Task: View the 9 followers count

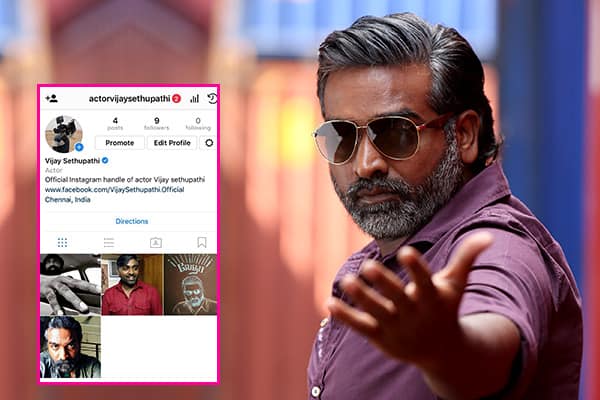Action: click(155, 123)
